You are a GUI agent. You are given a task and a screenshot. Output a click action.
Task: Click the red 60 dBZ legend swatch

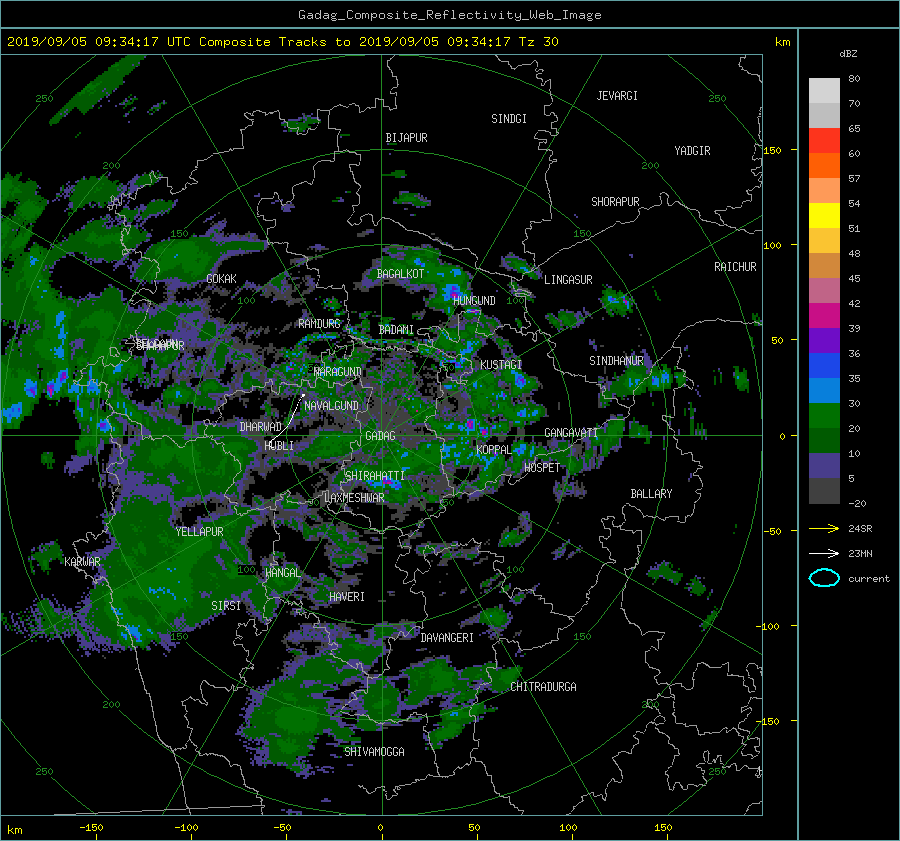824,140
